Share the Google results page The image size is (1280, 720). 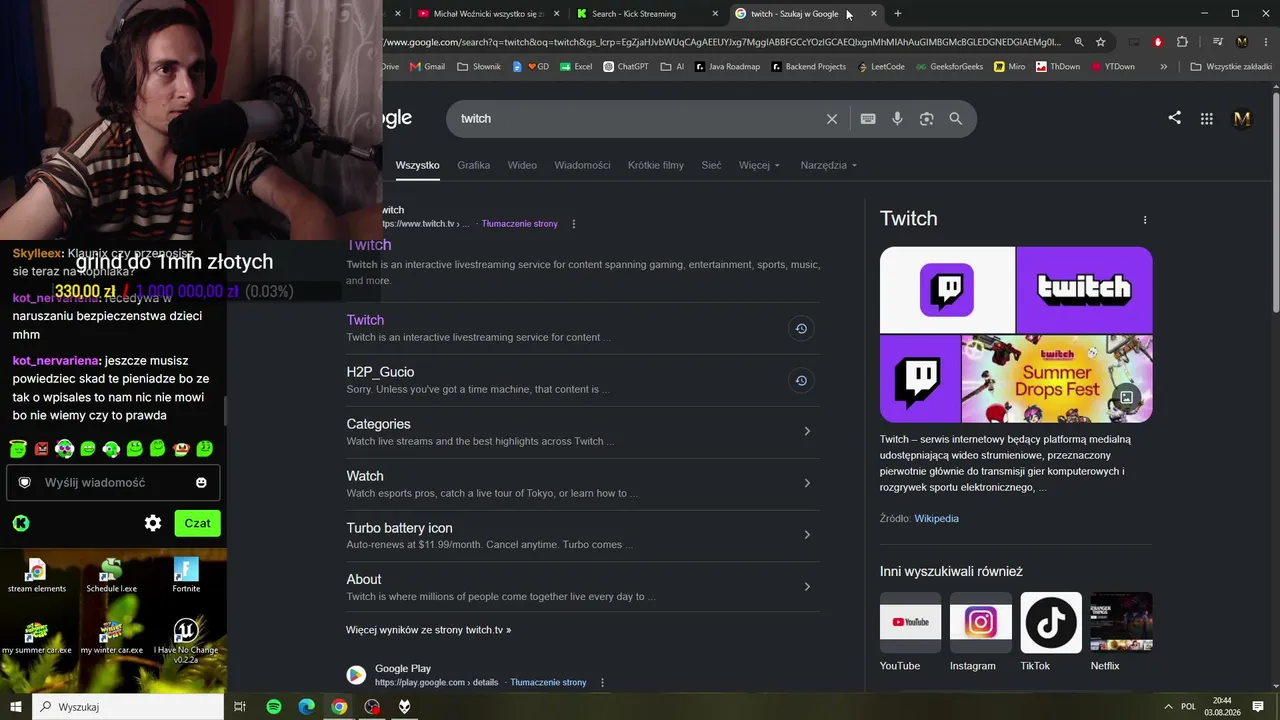[x=1175, y=118]
